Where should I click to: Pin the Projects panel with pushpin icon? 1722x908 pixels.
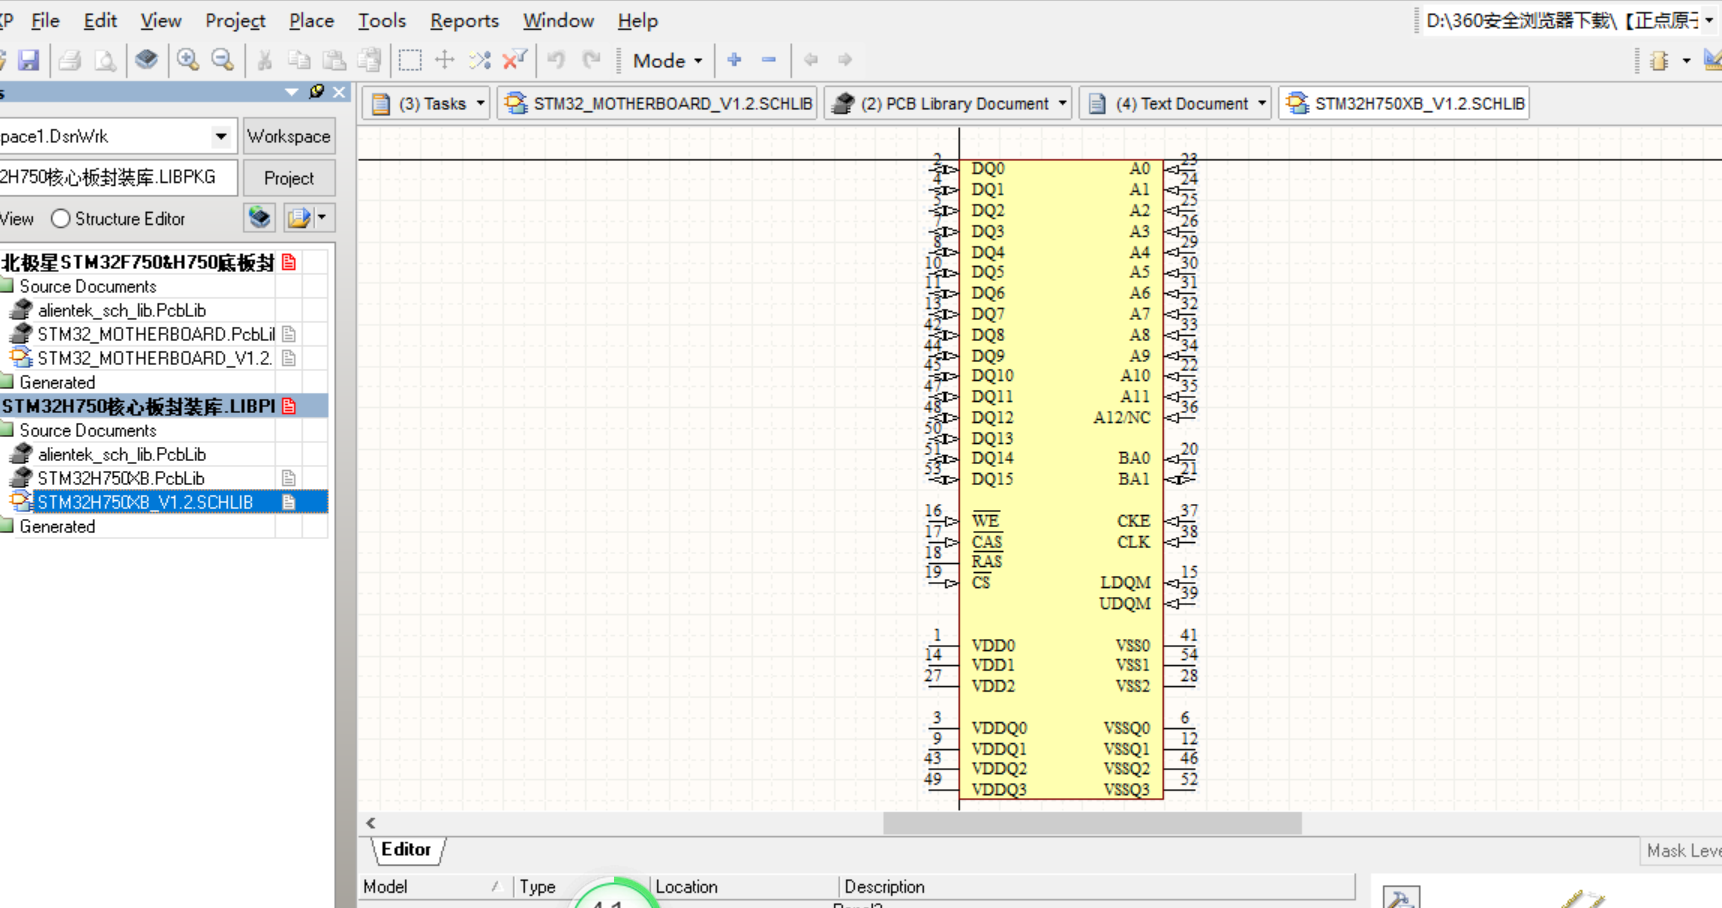pos(317,92)
